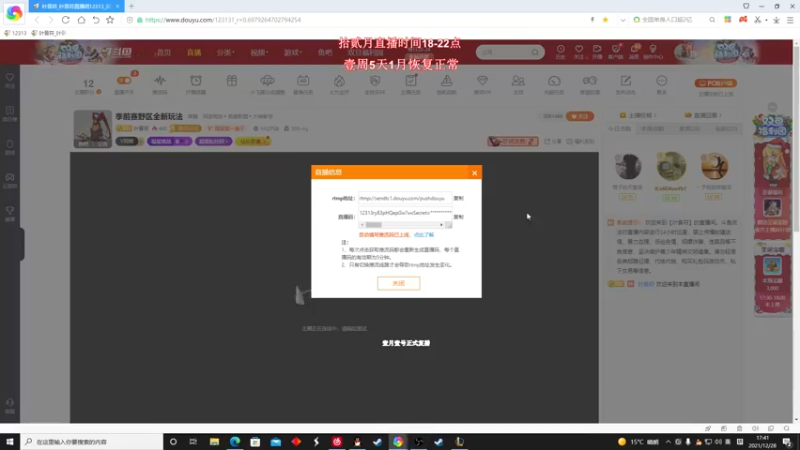The width and height of the screenshot is (800, 450).
Task: Close the orange stream info dialog via X
Action: [474, 173]
